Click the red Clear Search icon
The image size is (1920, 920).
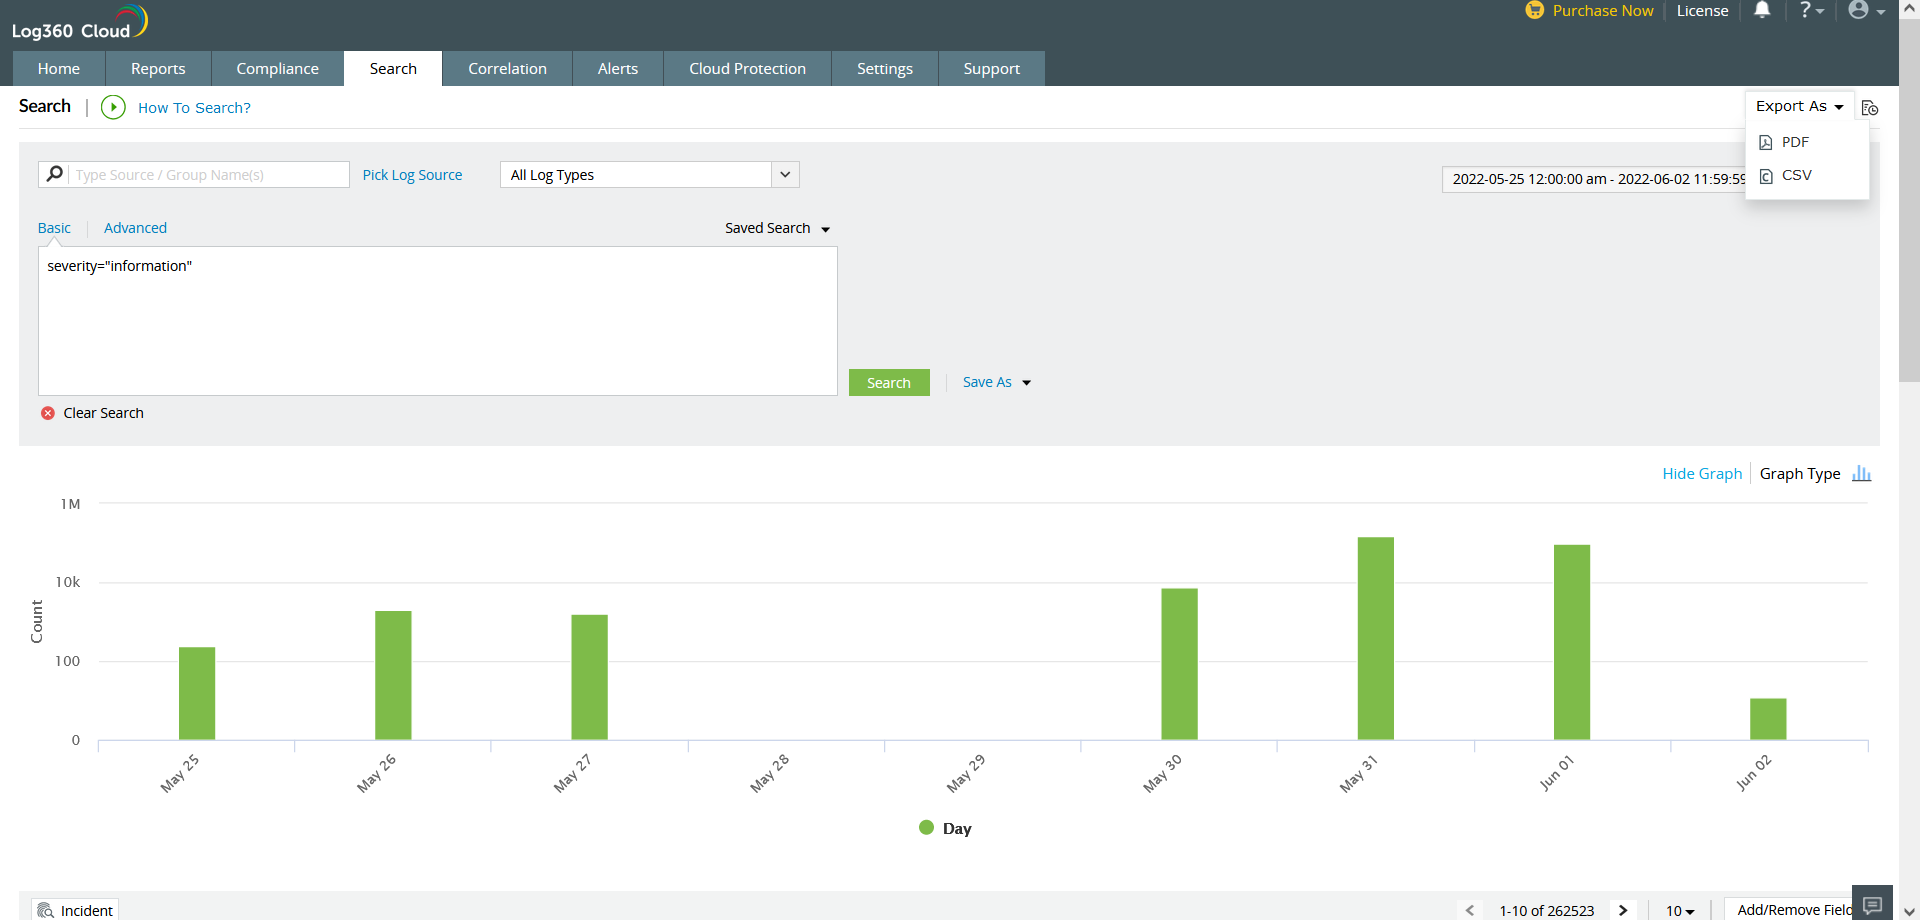tap(48, 413)
